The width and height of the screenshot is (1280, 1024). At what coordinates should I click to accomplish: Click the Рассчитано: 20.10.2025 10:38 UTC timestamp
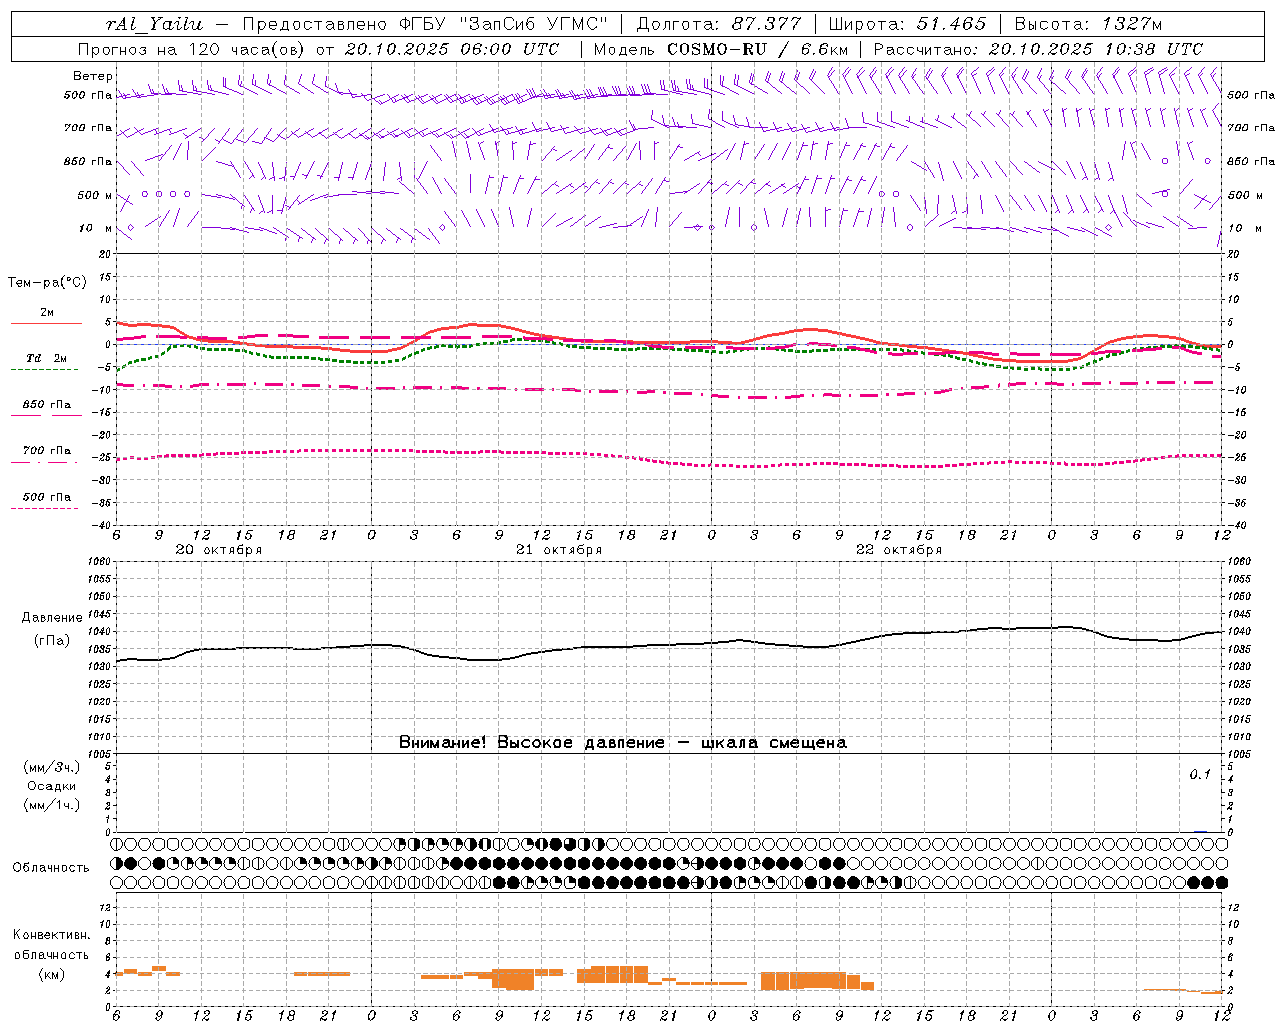[1038, 49]
